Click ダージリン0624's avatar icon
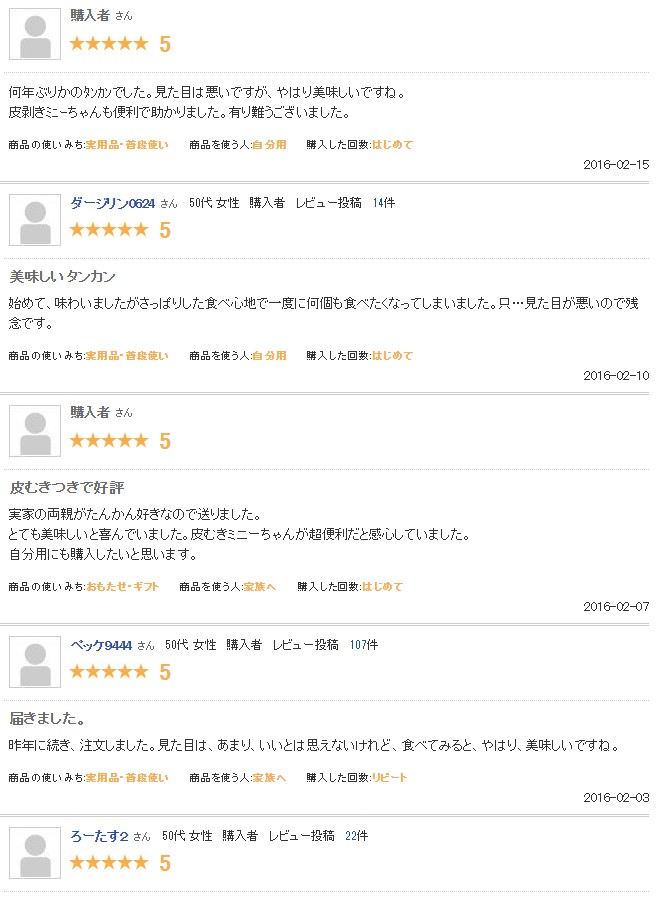Screen dimensions: 669x898 [35, 220]
